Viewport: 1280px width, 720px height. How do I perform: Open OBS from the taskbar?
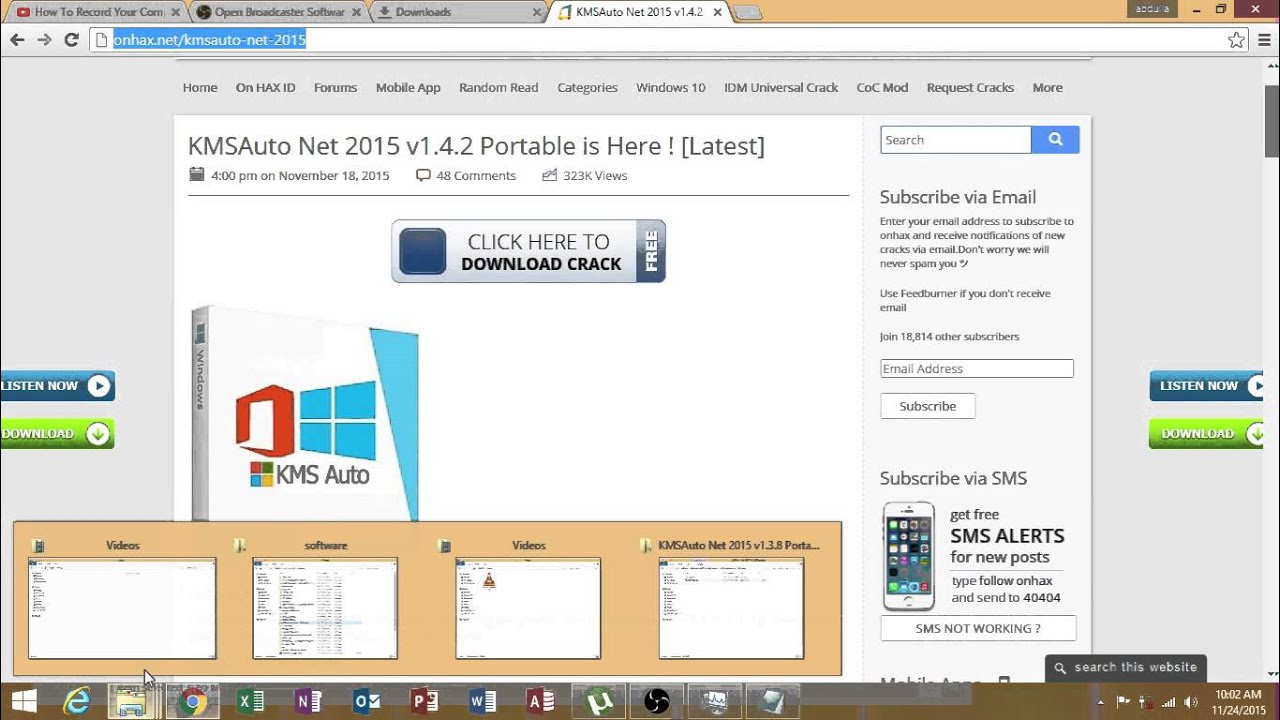(656, 702)
